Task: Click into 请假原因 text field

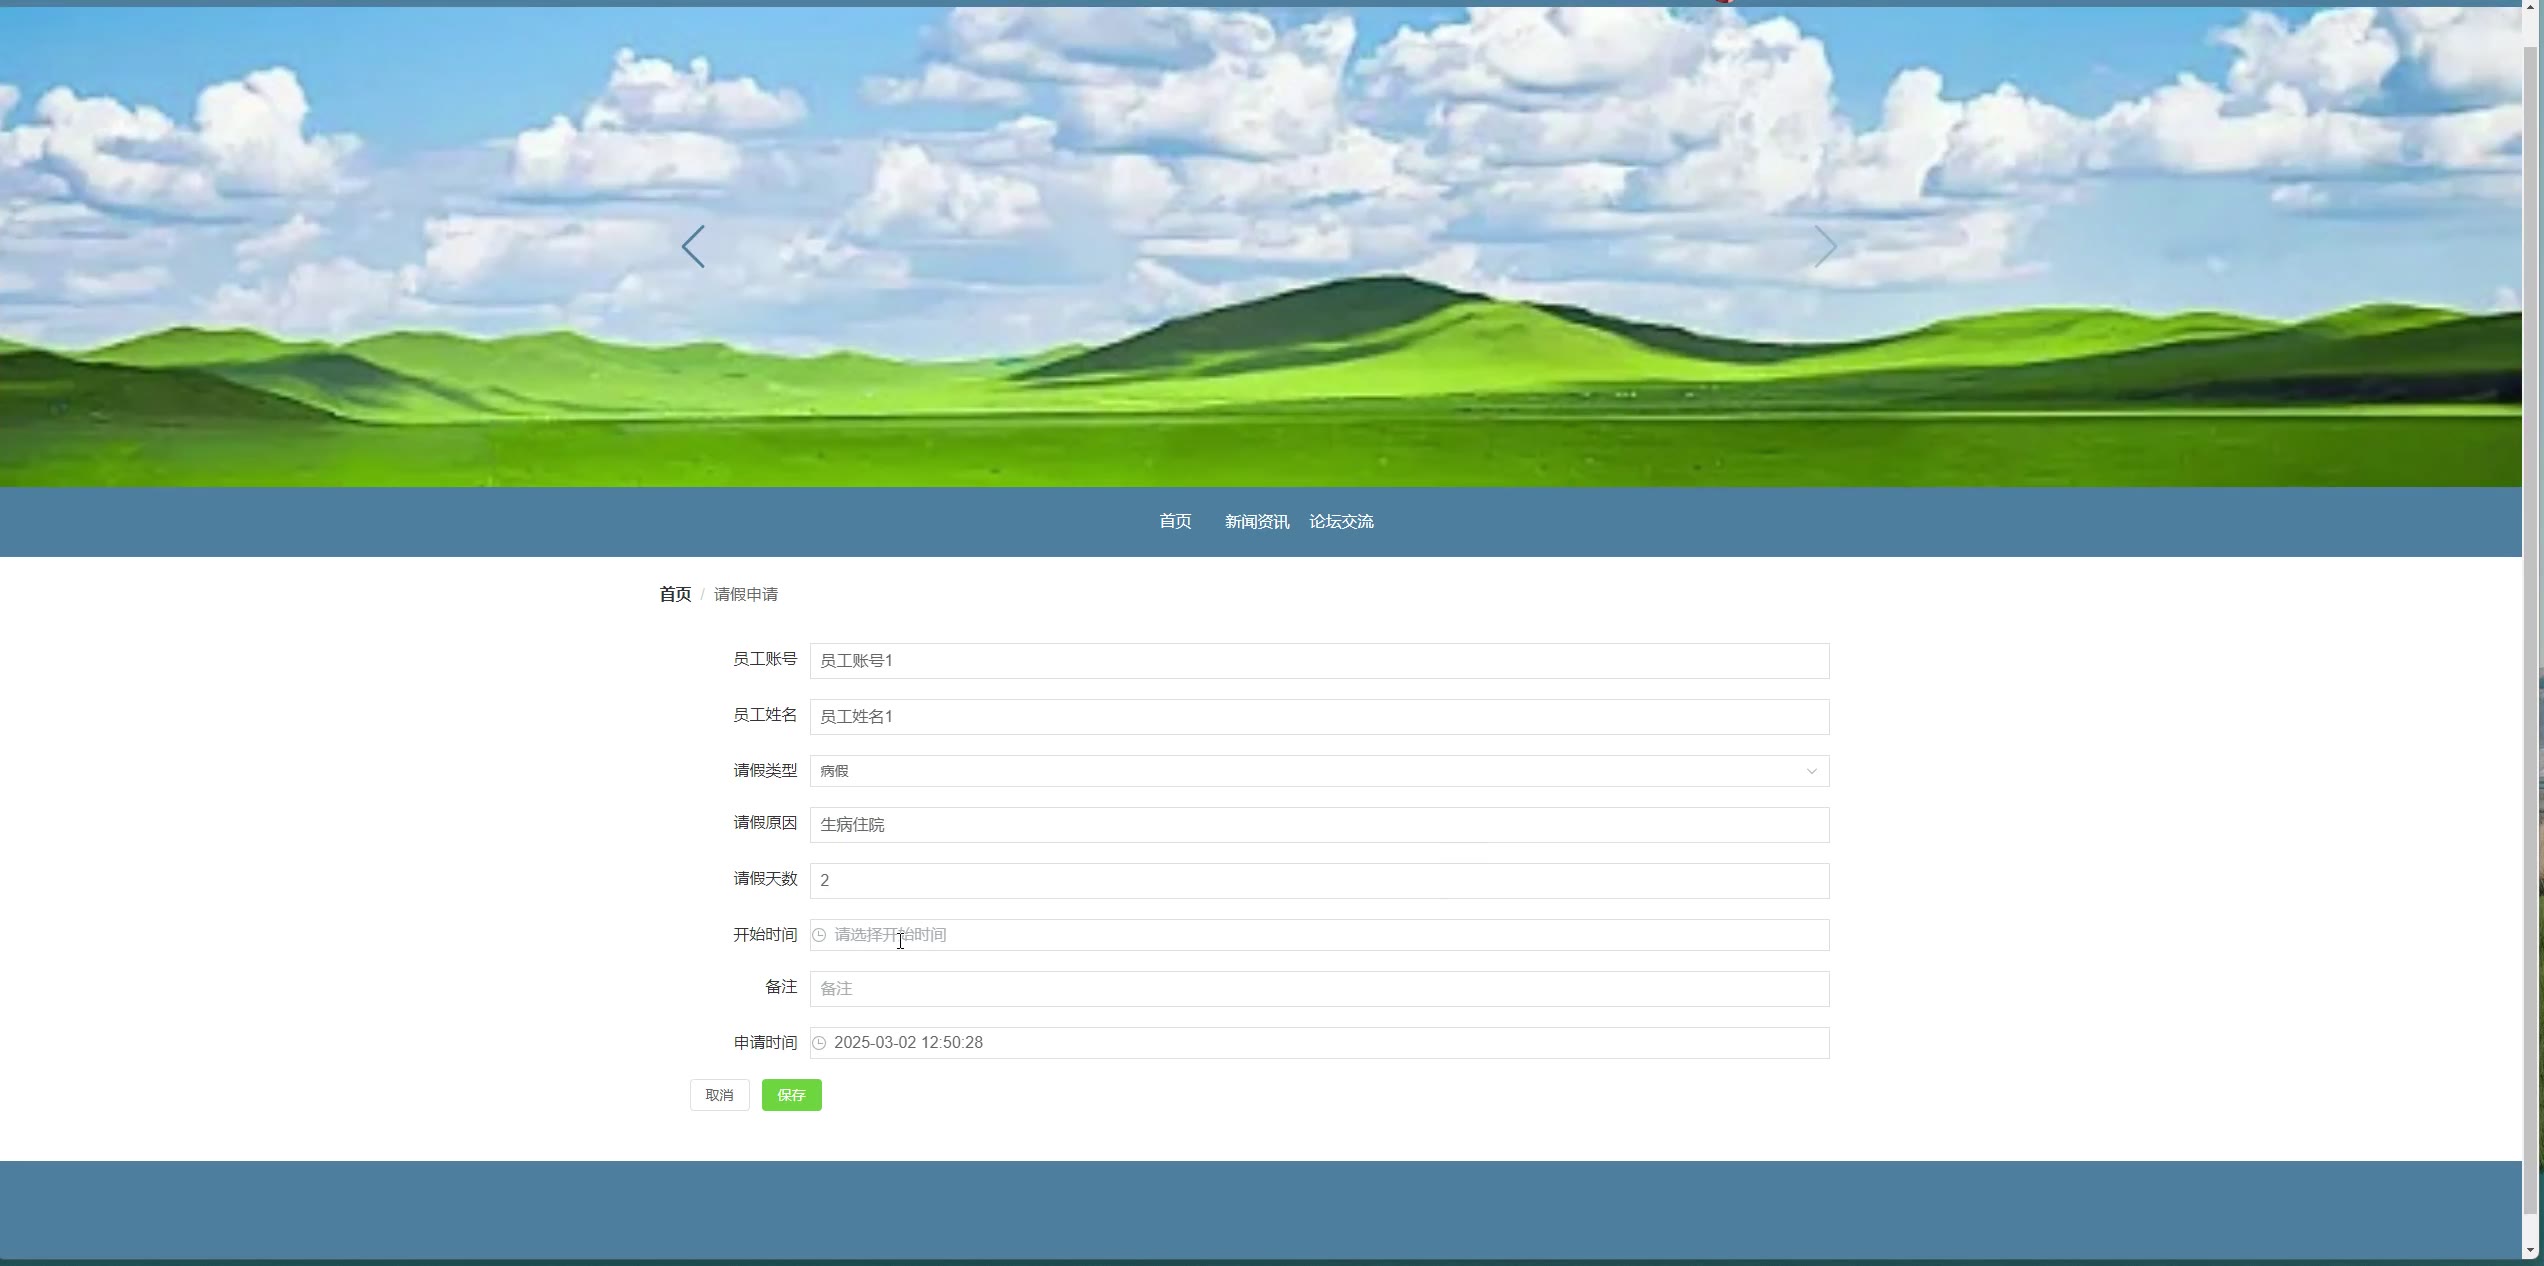Action: [x=1319, y=825]
